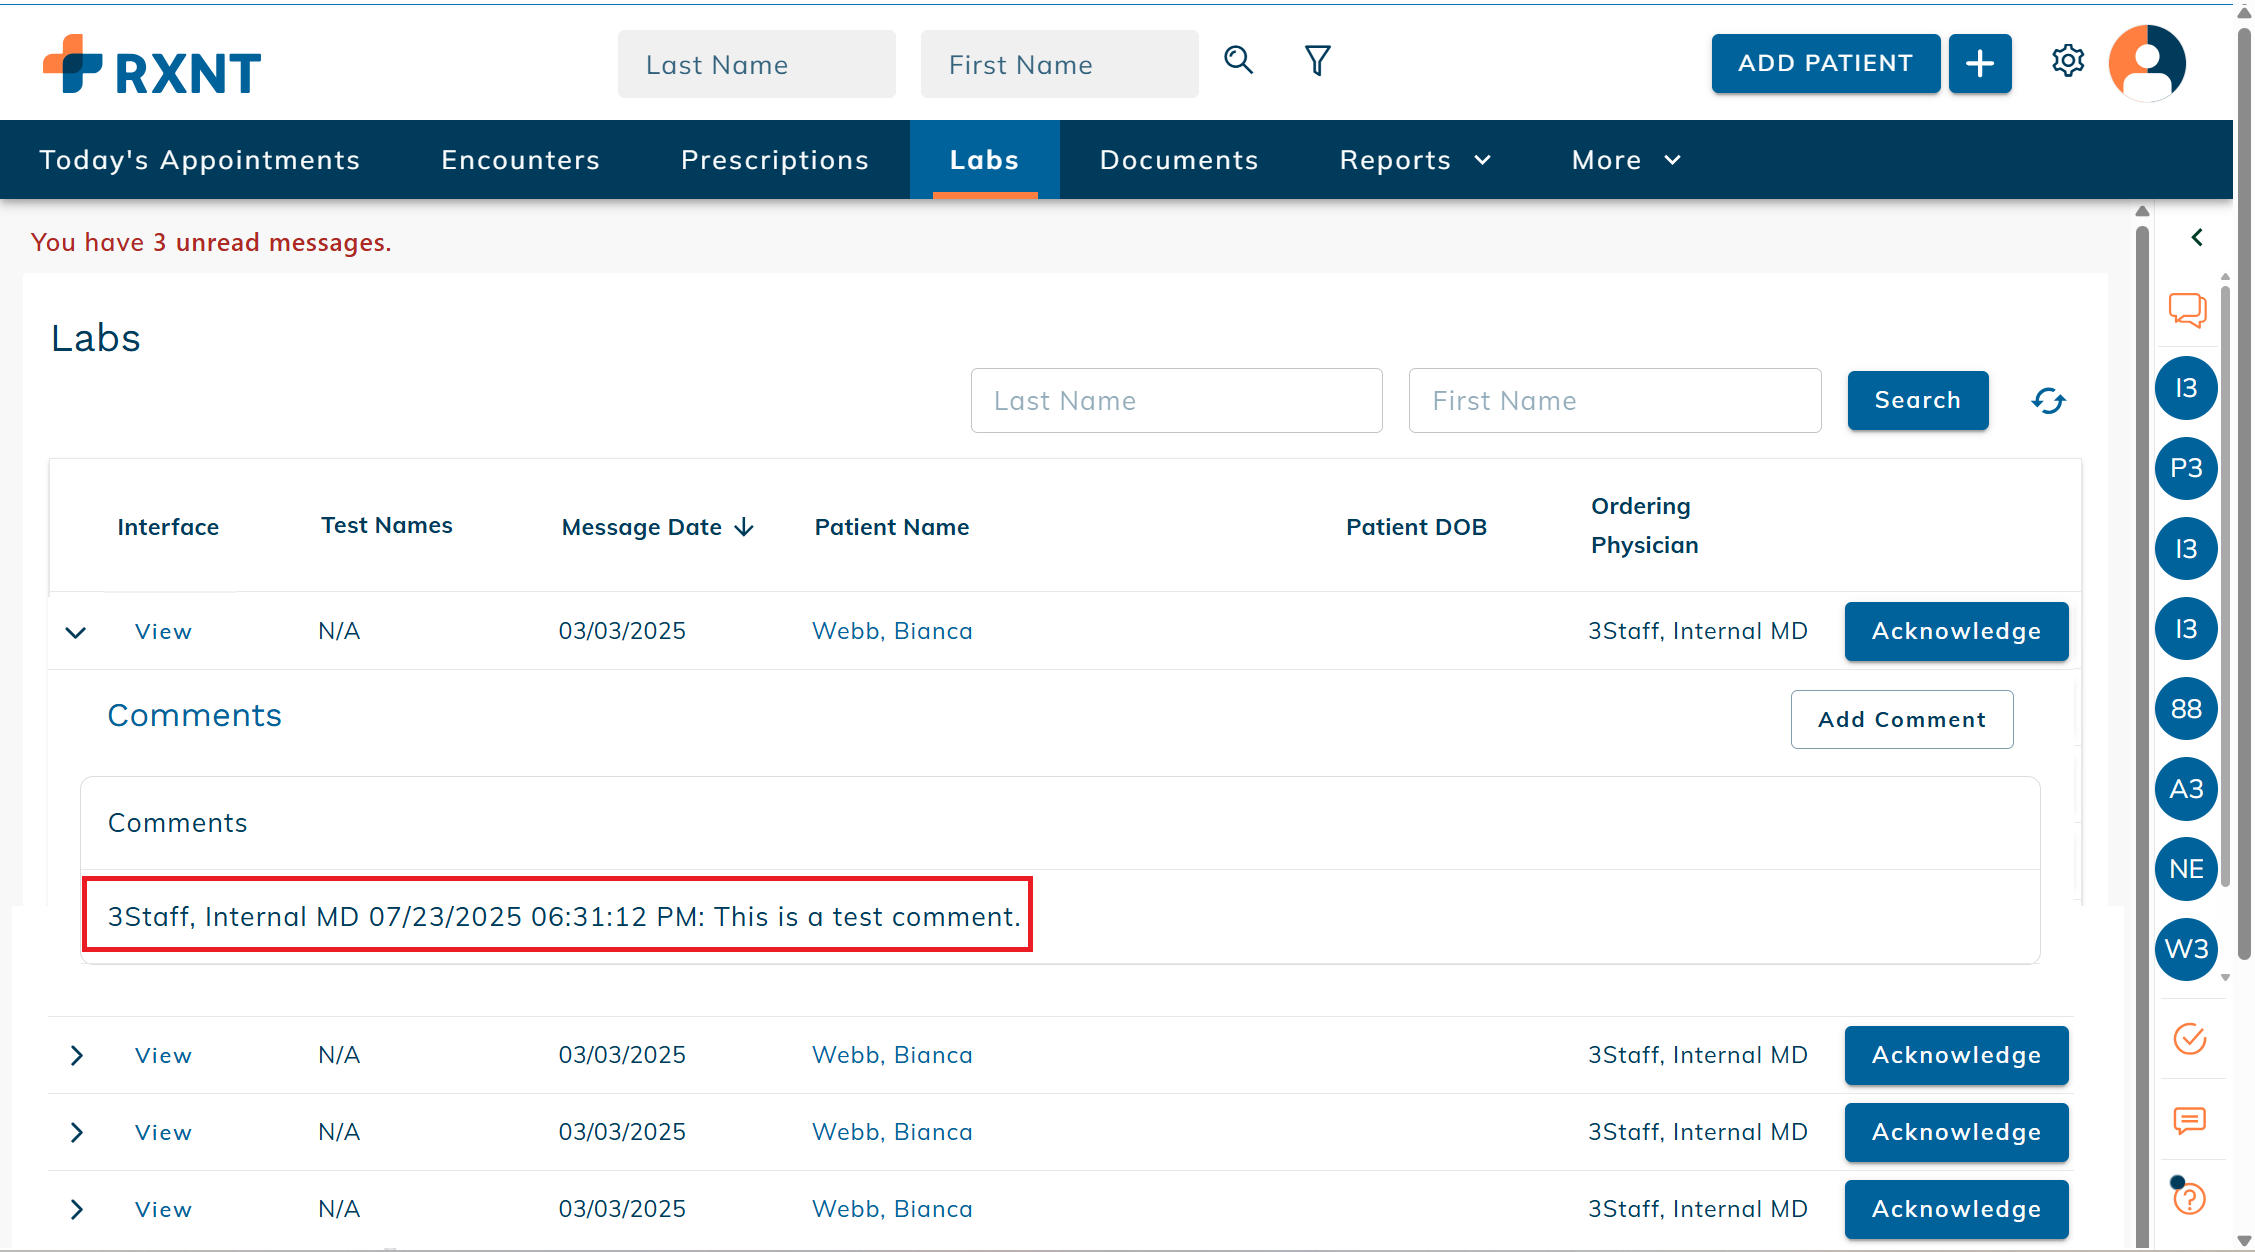This screenshot has width=2255, height=1252.
Task: Open the chat bubbles icon in sidebar
Action: click(2187, 309)
